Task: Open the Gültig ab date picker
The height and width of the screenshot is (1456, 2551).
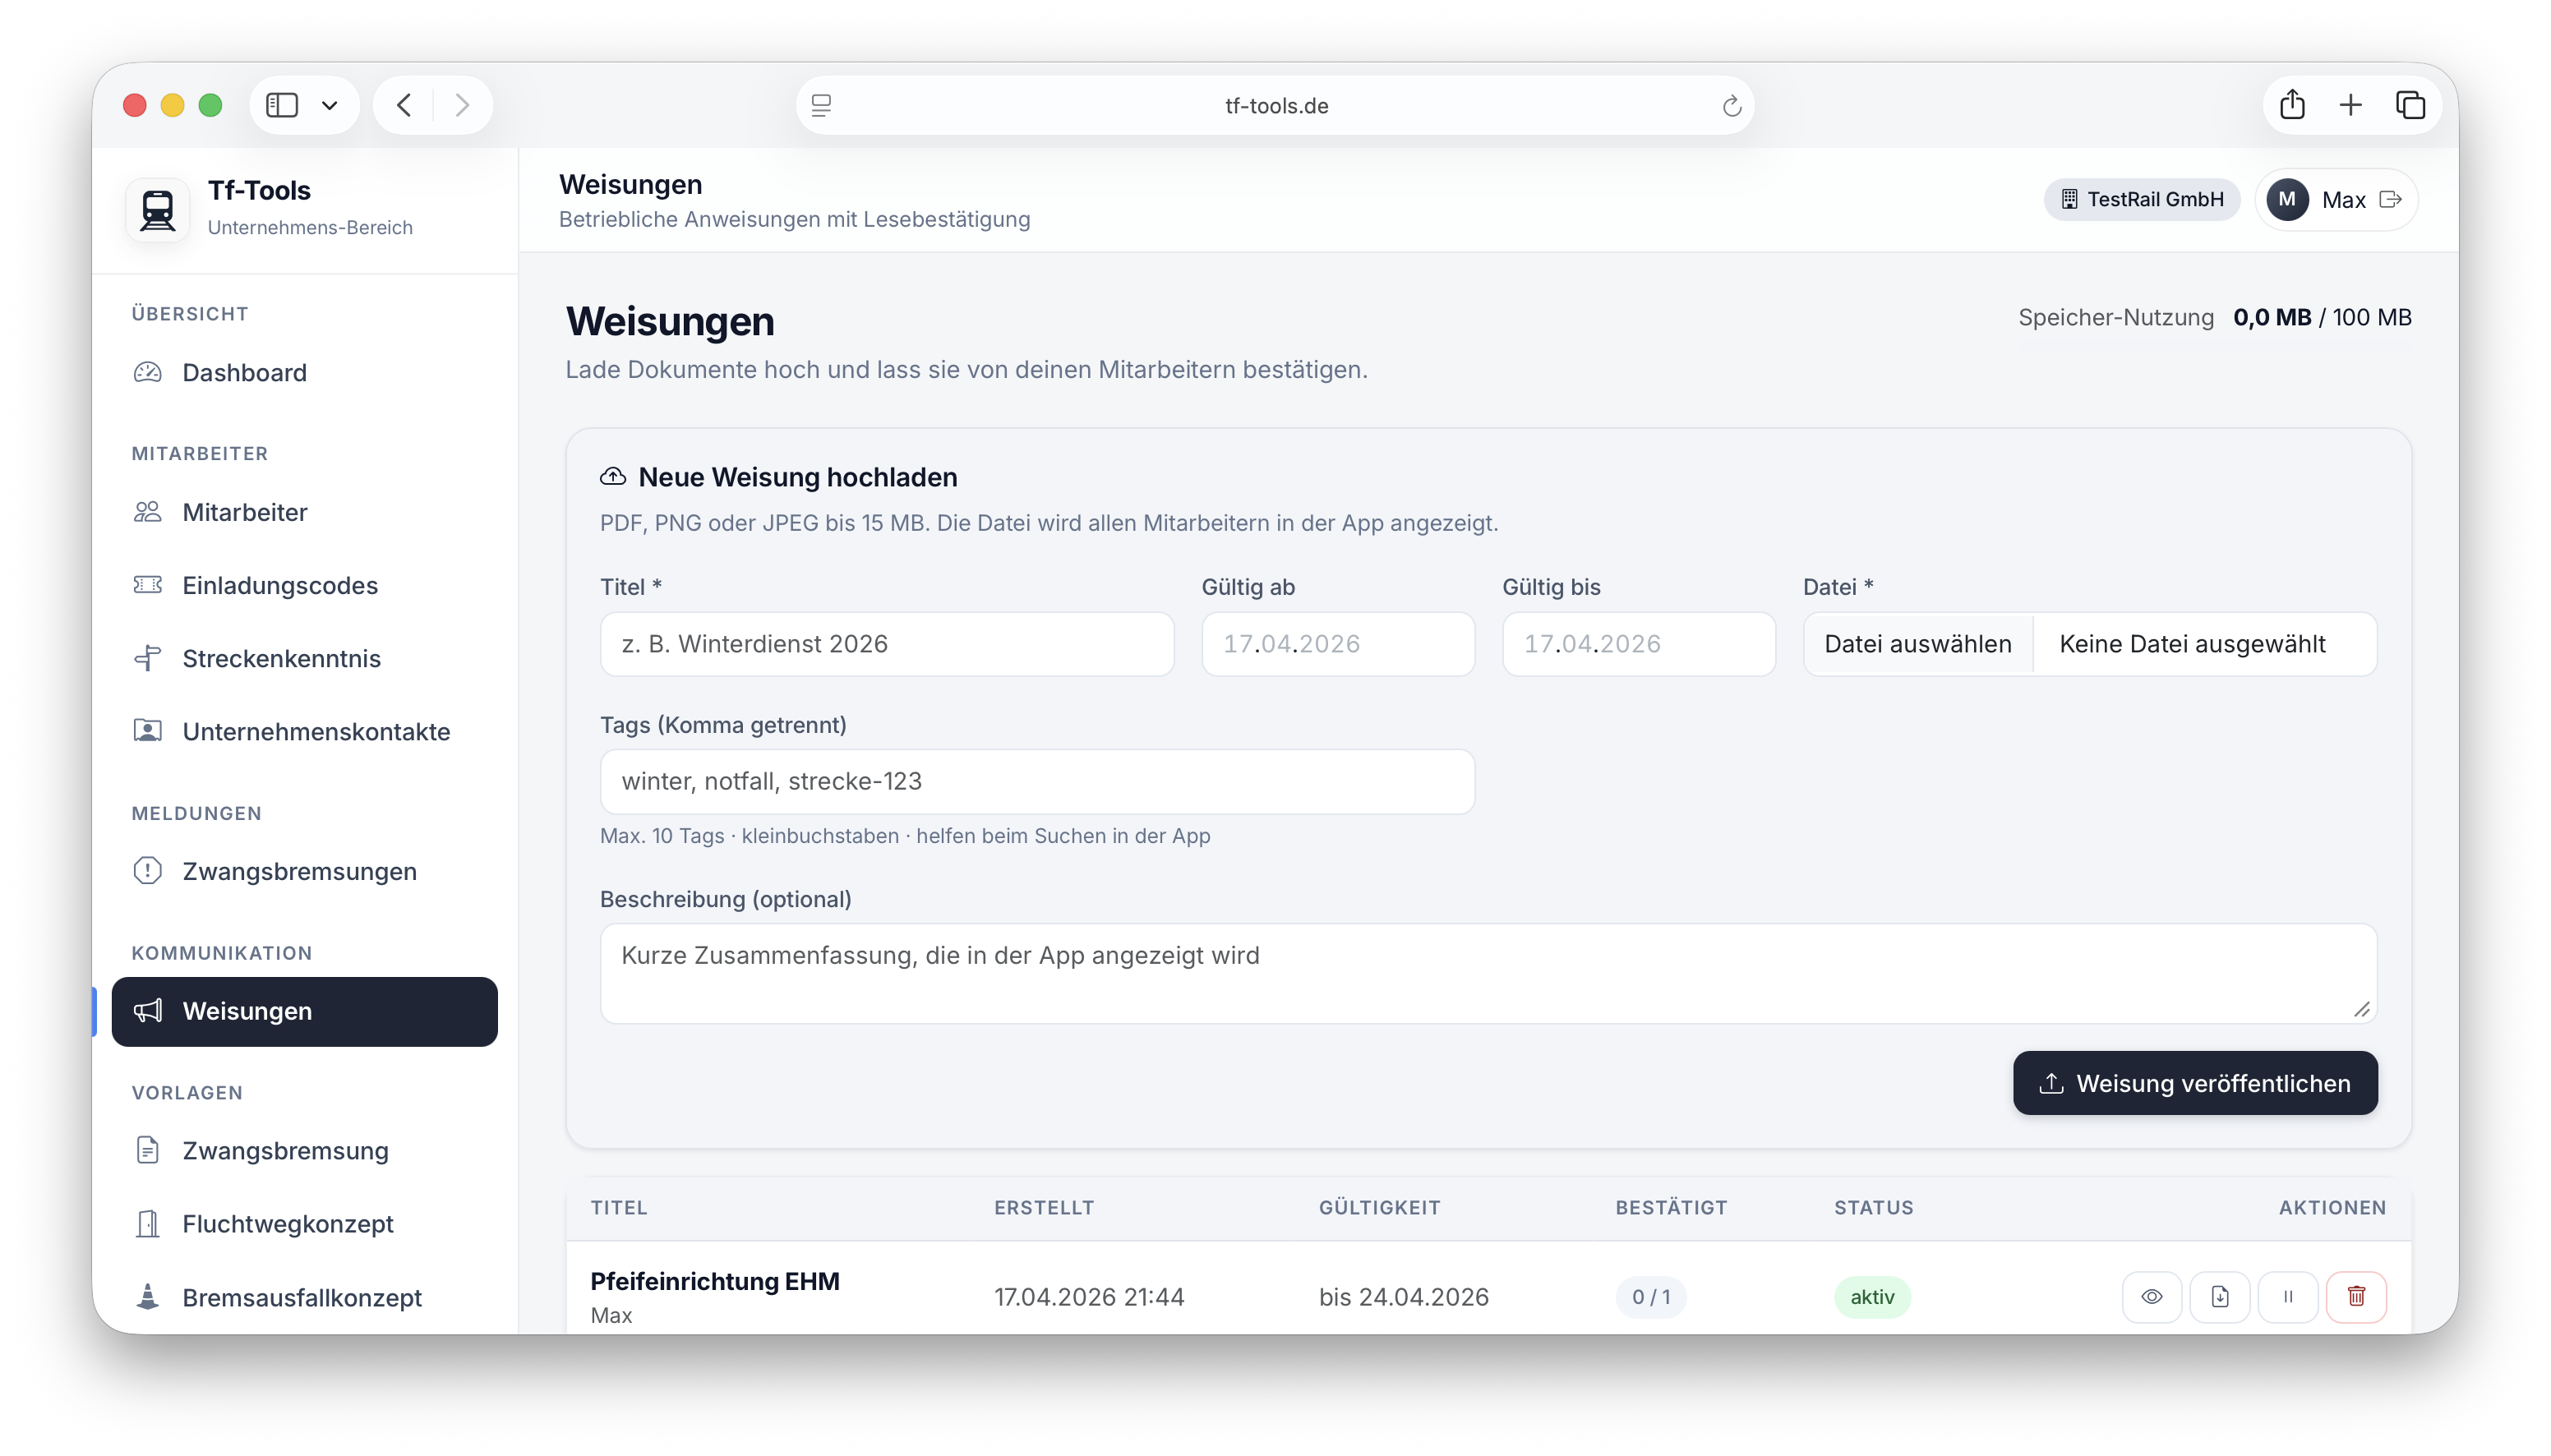Action: [x=1337, y=644]
